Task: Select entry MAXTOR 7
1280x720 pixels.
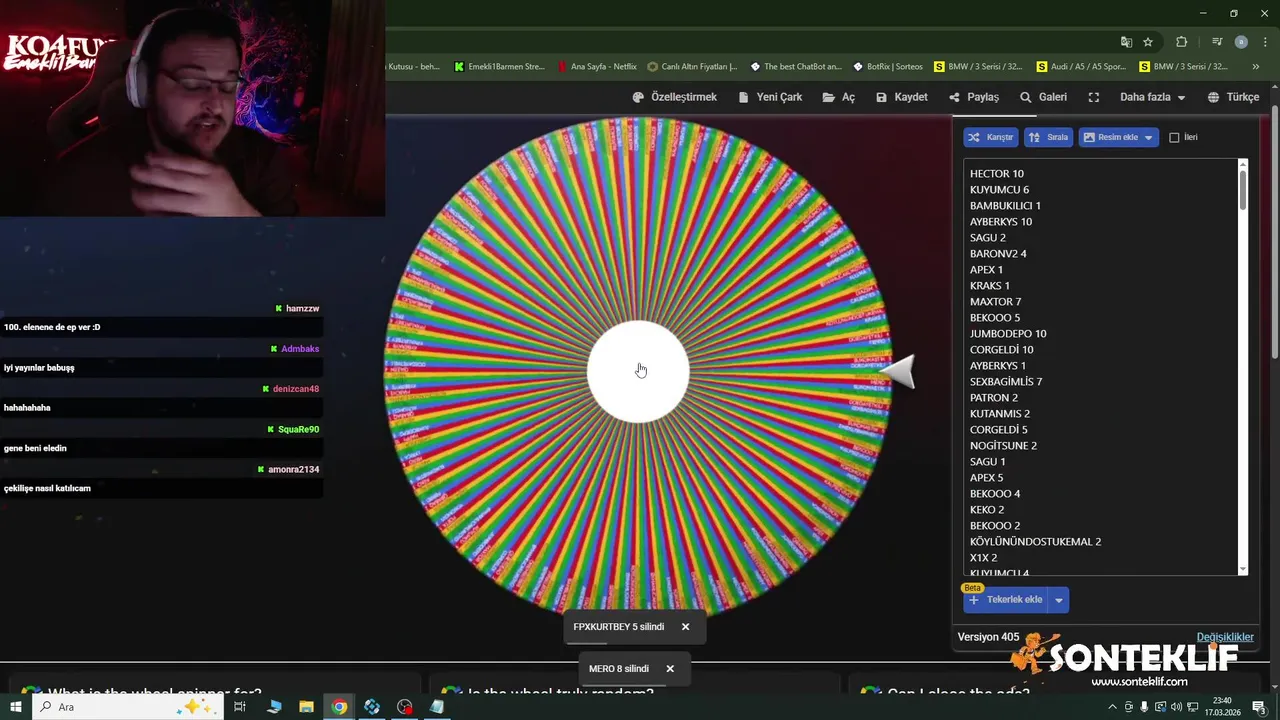Action: tap(995, 302)
